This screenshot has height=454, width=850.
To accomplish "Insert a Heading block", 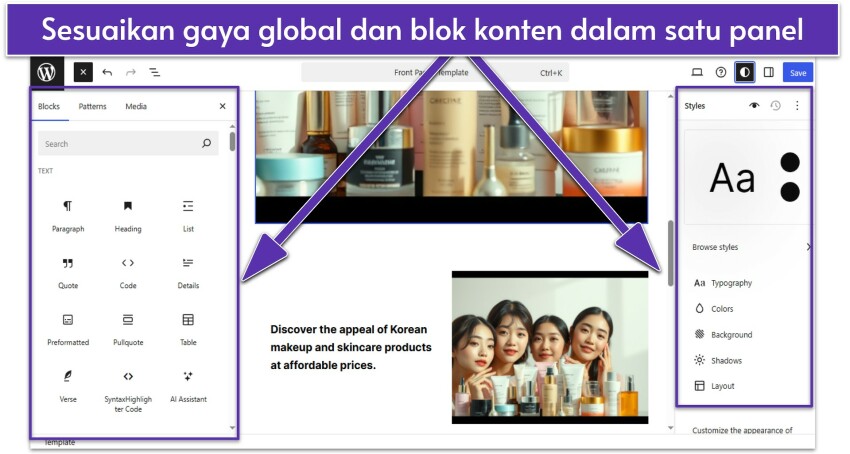I will [128, 215].
